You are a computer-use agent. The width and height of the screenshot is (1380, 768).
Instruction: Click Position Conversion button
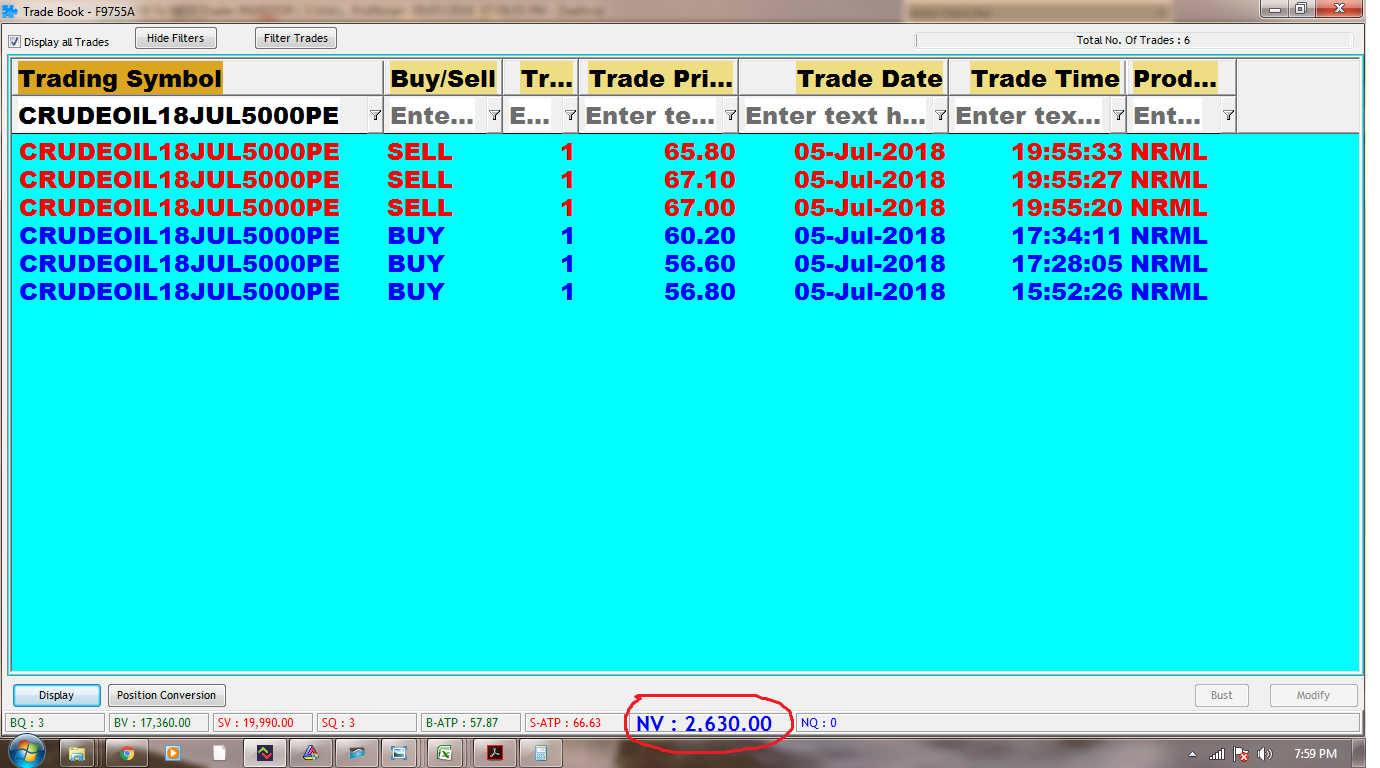click(166, 695)
